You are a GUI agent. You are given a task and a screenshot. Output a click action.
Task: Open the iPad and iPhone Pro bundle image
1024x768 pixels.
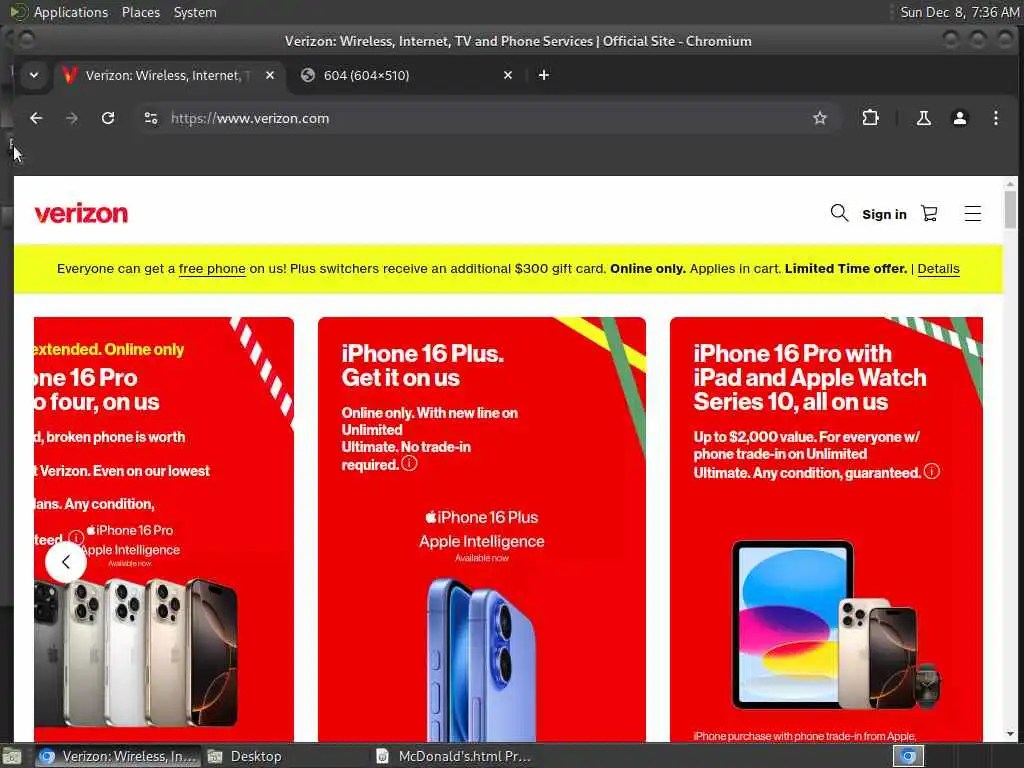(x=836, y=626)
